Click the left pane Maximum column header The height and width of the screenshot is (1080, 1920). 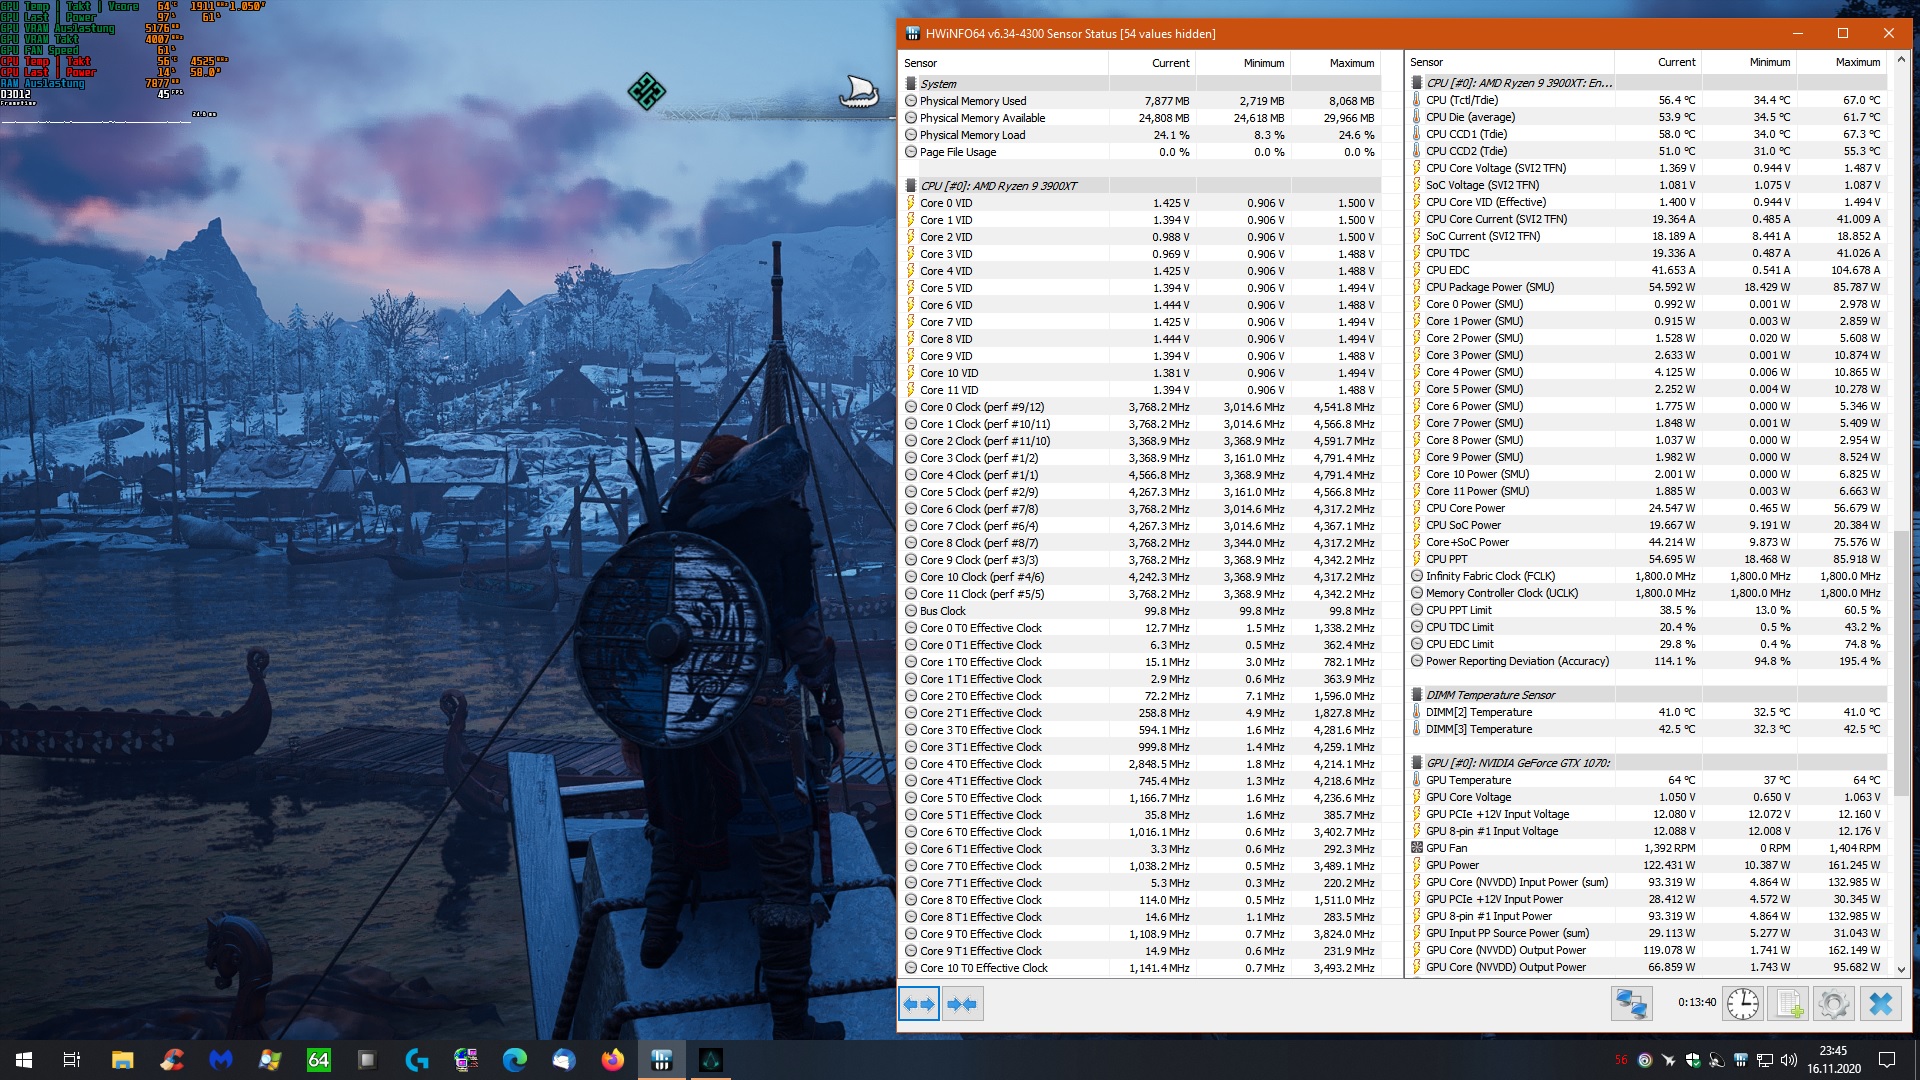point(1351,63)
